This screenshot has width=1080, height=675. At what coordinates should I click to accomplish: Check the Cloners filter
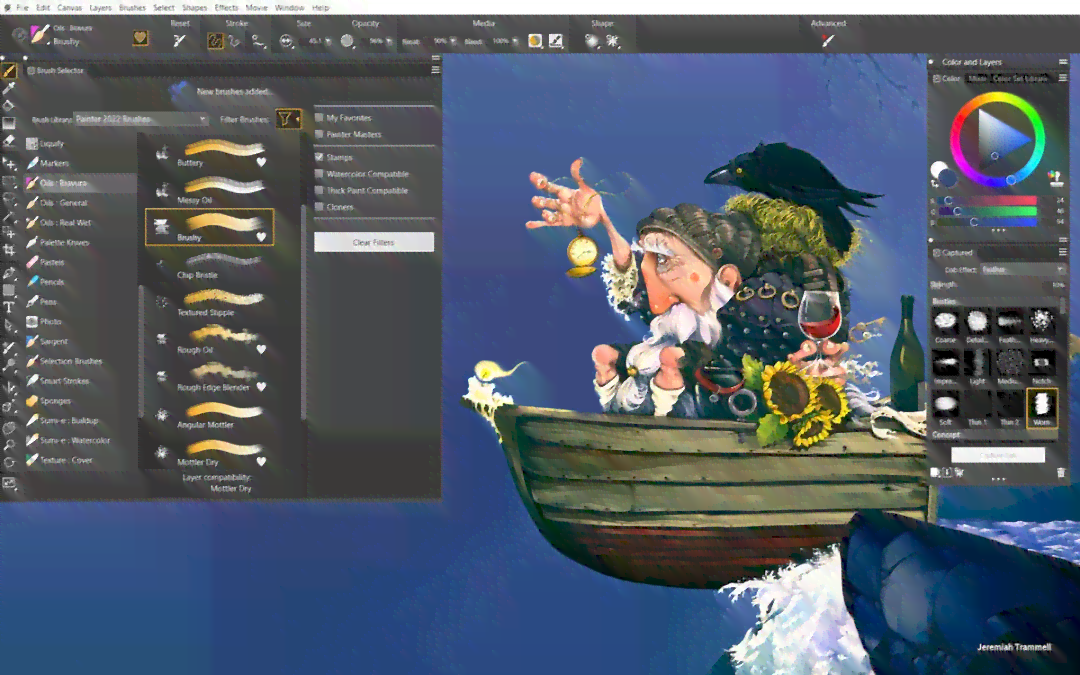(319, 207)
